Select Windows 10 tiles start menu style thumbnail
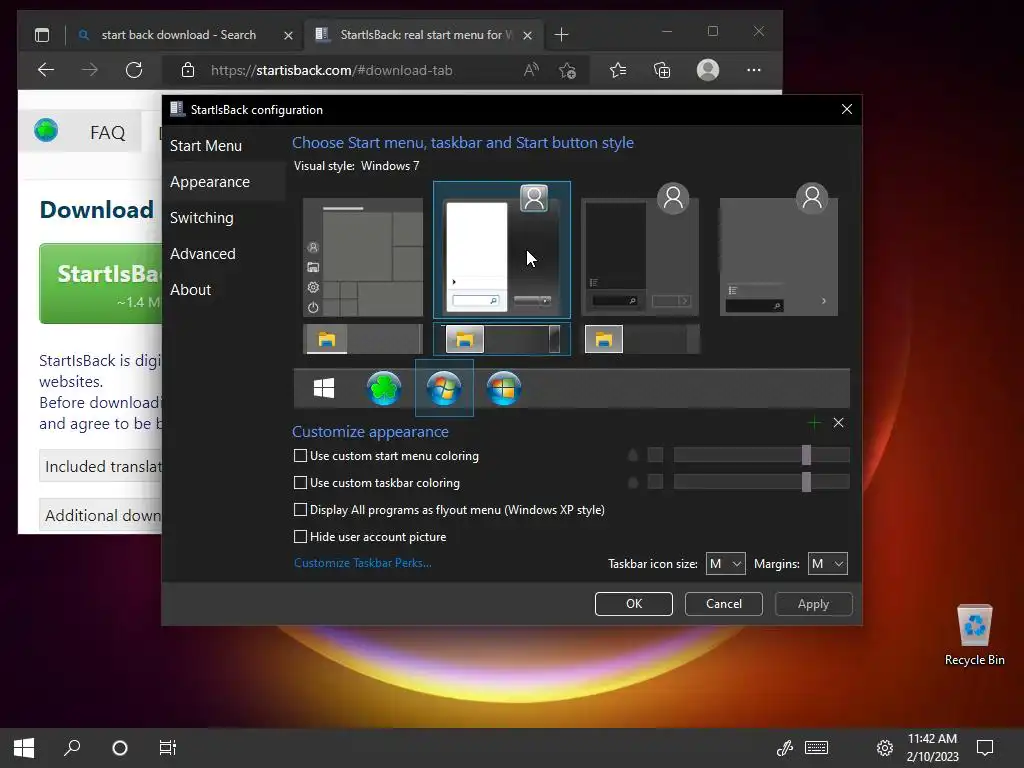The image size is (1024, 768). pyautogui.click(x=363, y=257)
